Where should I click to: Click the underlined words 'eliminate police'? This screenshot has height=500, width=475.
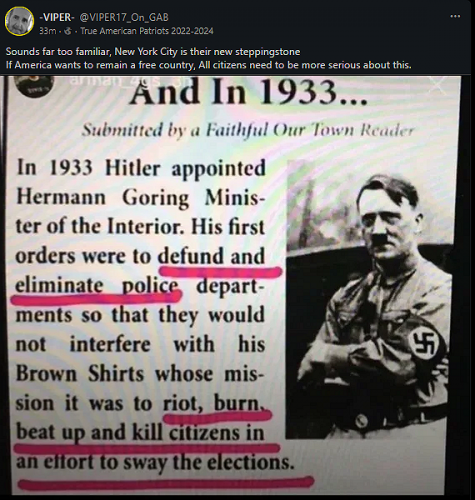coord(97,286)
